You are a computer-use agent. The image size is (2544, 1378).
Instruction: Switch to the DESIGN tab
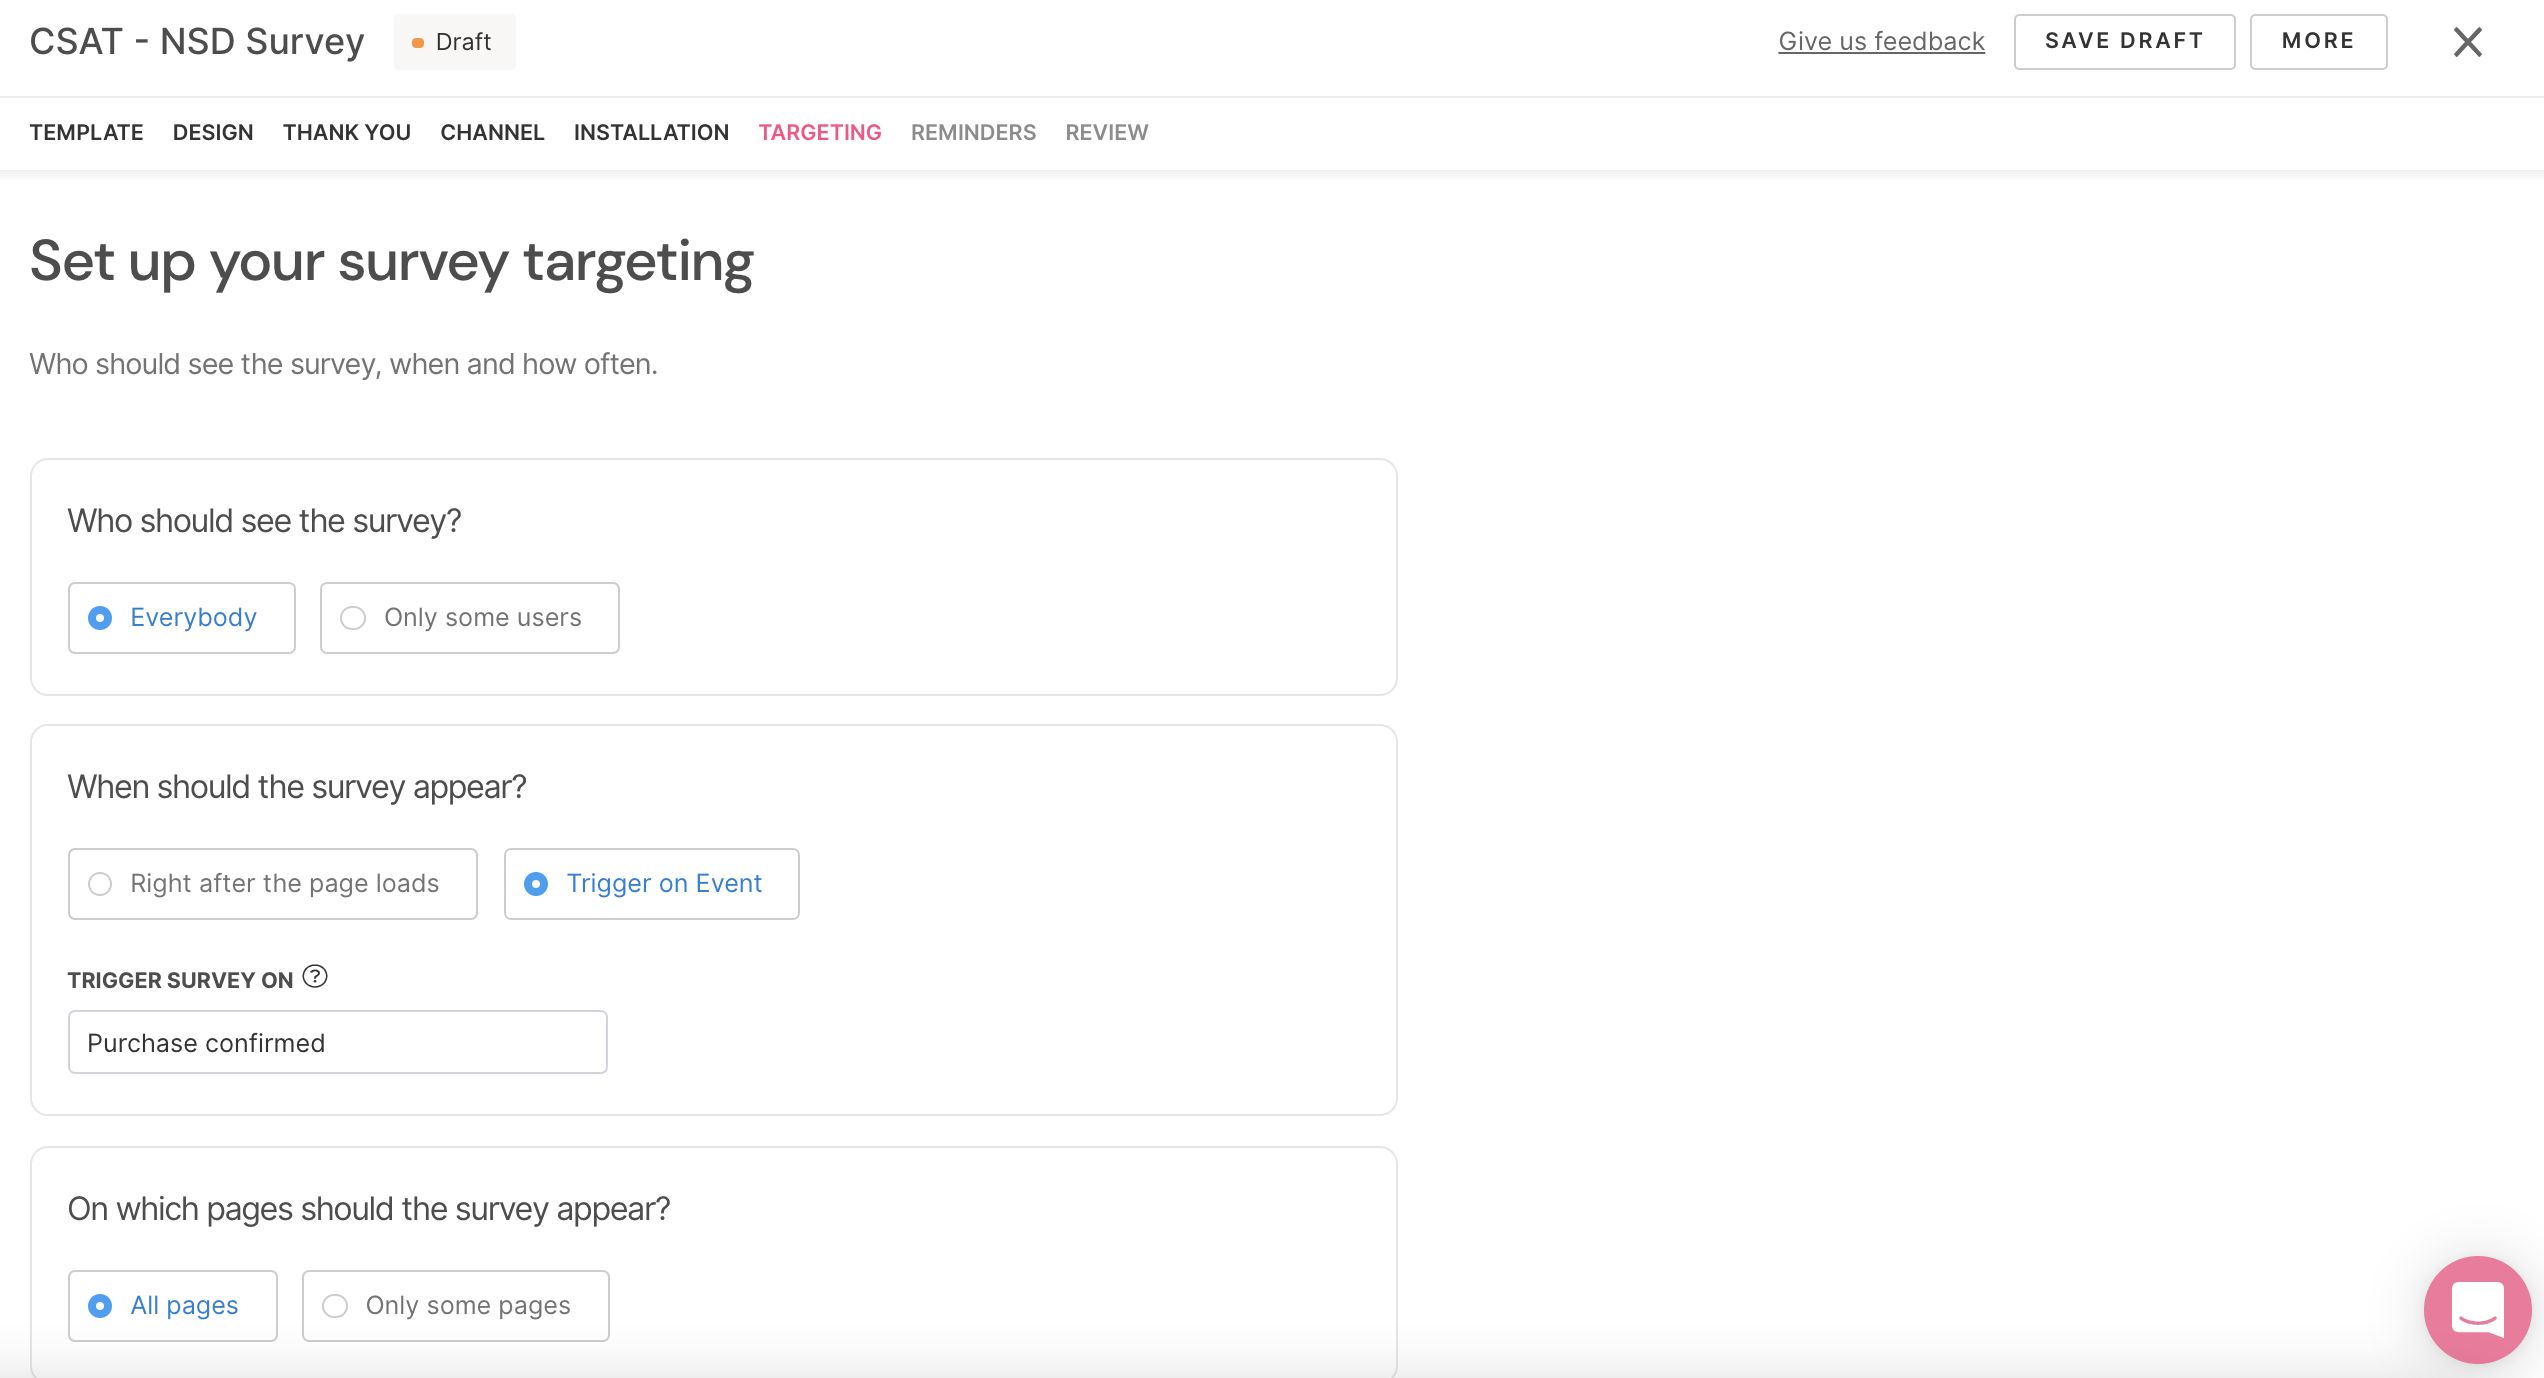[212, 131]
